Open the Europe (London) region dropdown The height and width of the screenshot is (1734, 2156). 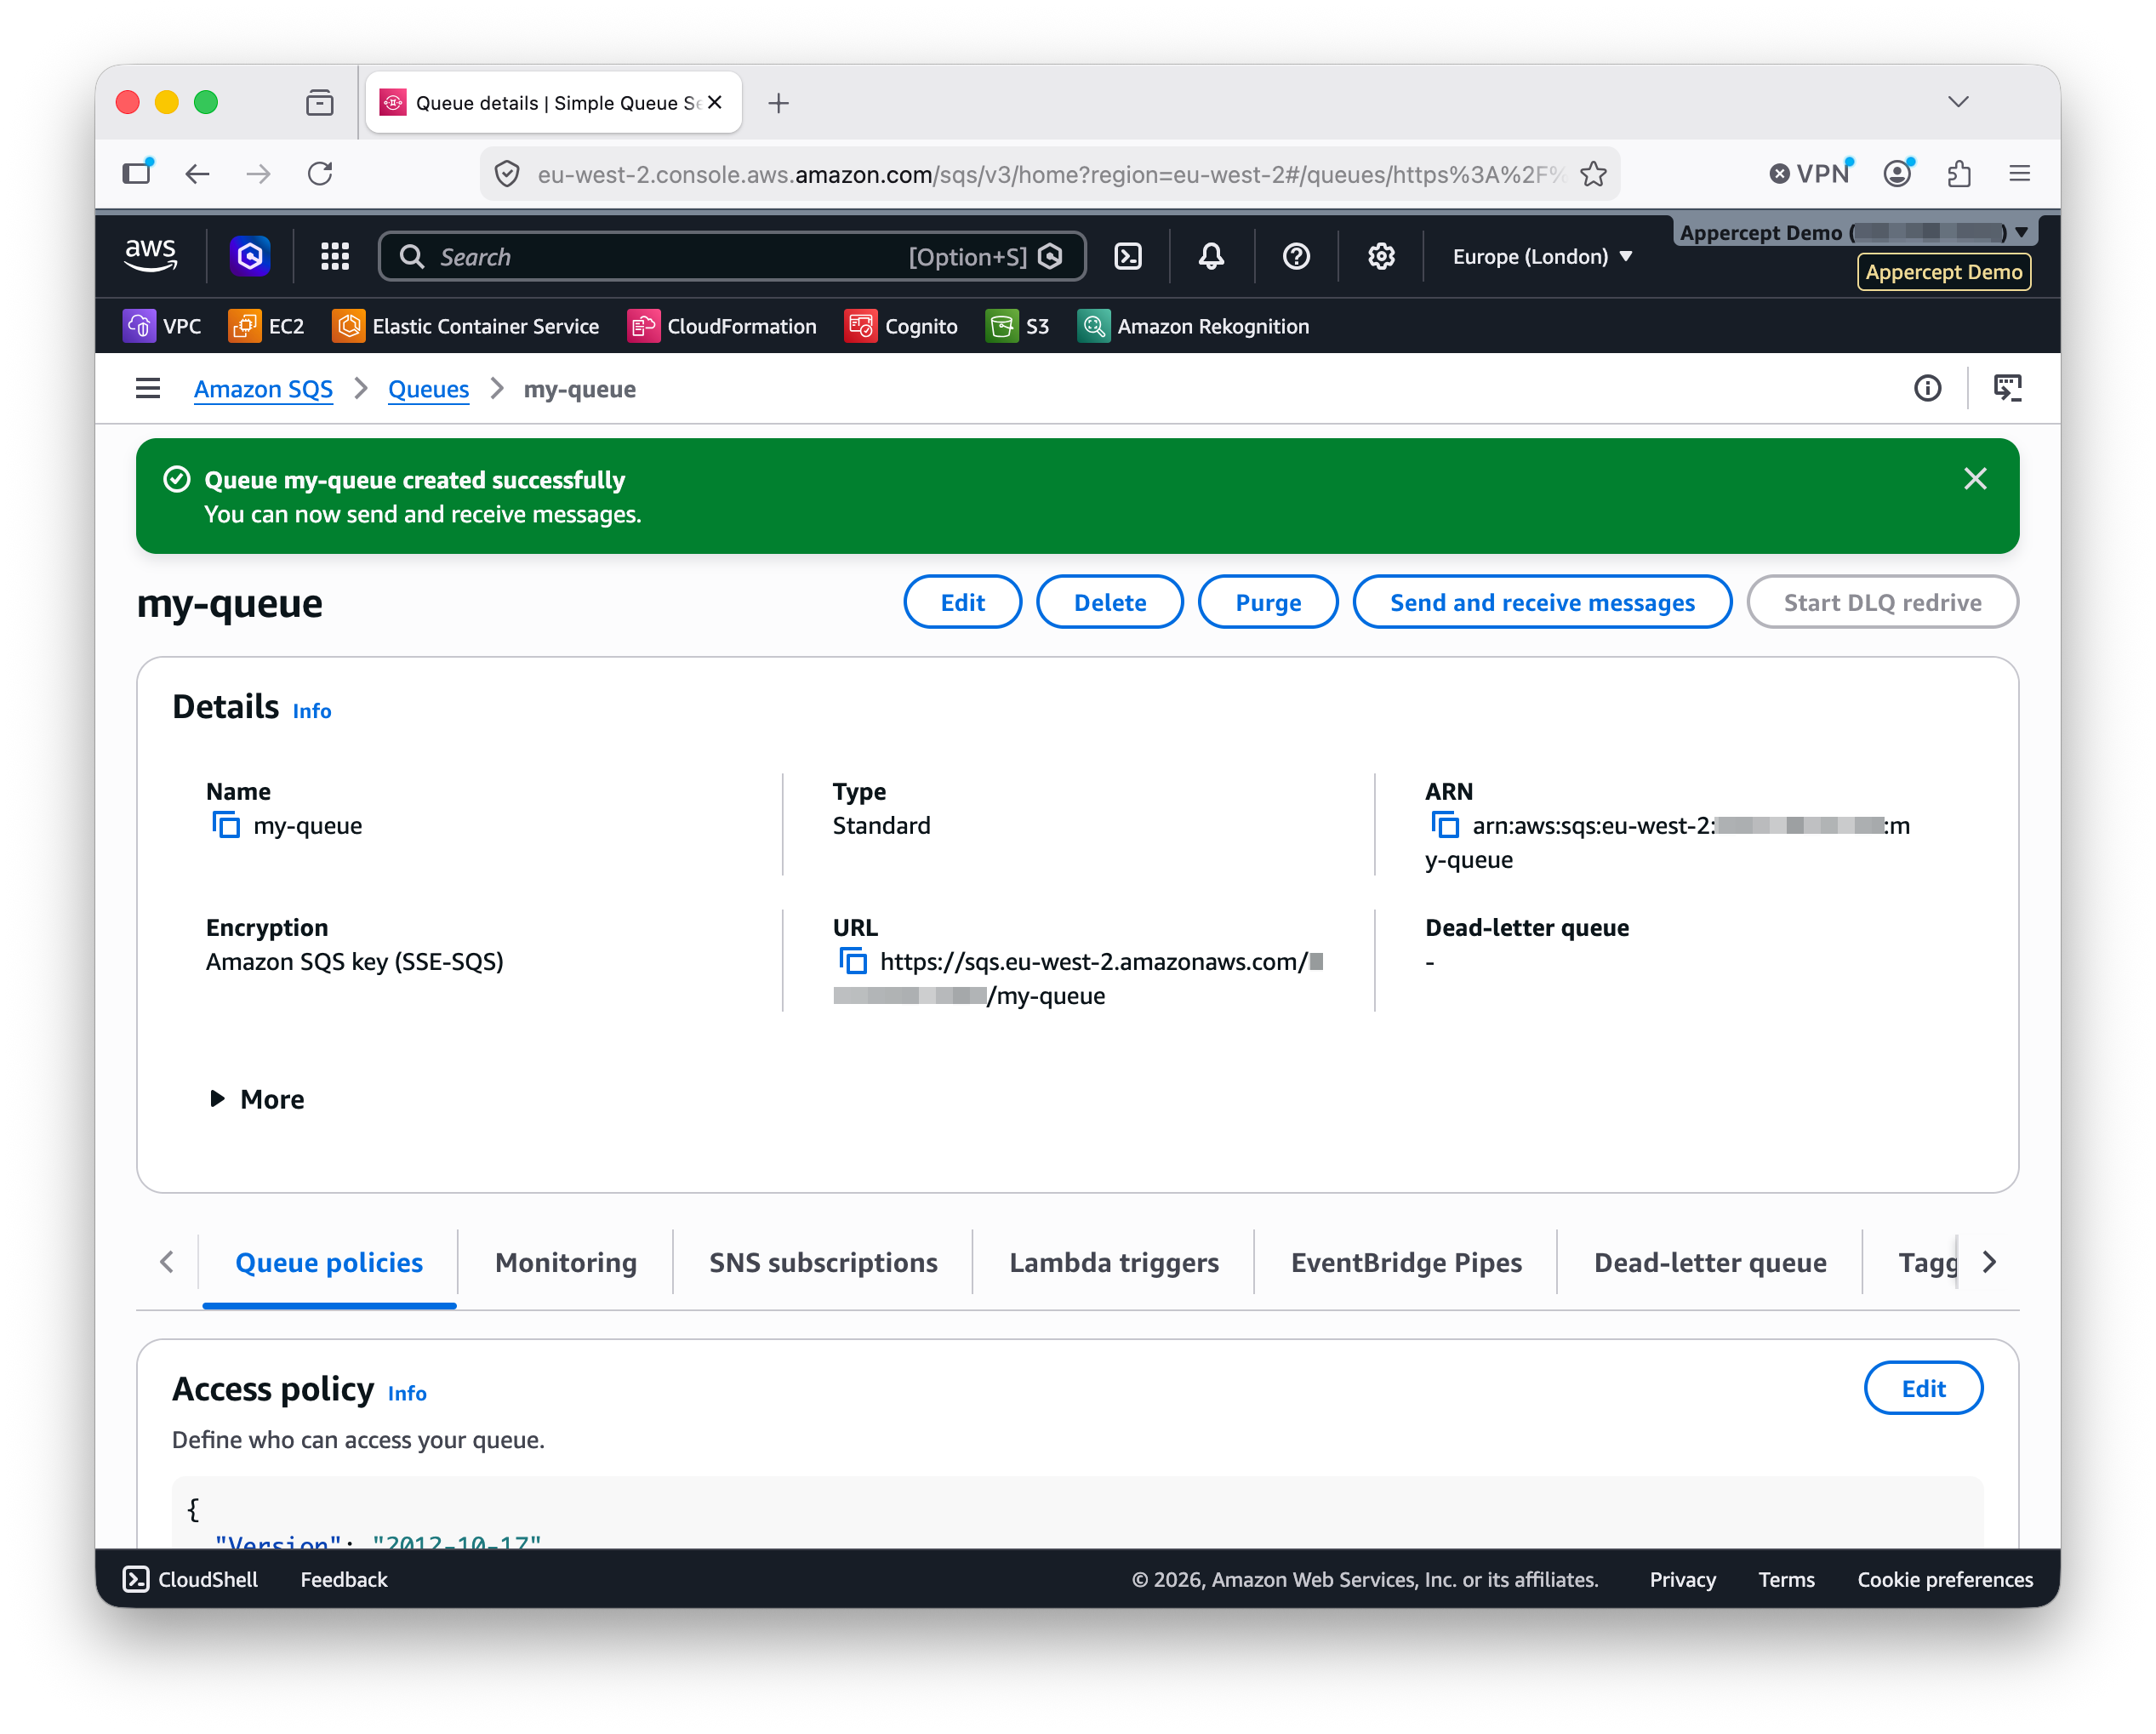[x=1541, y=257]
